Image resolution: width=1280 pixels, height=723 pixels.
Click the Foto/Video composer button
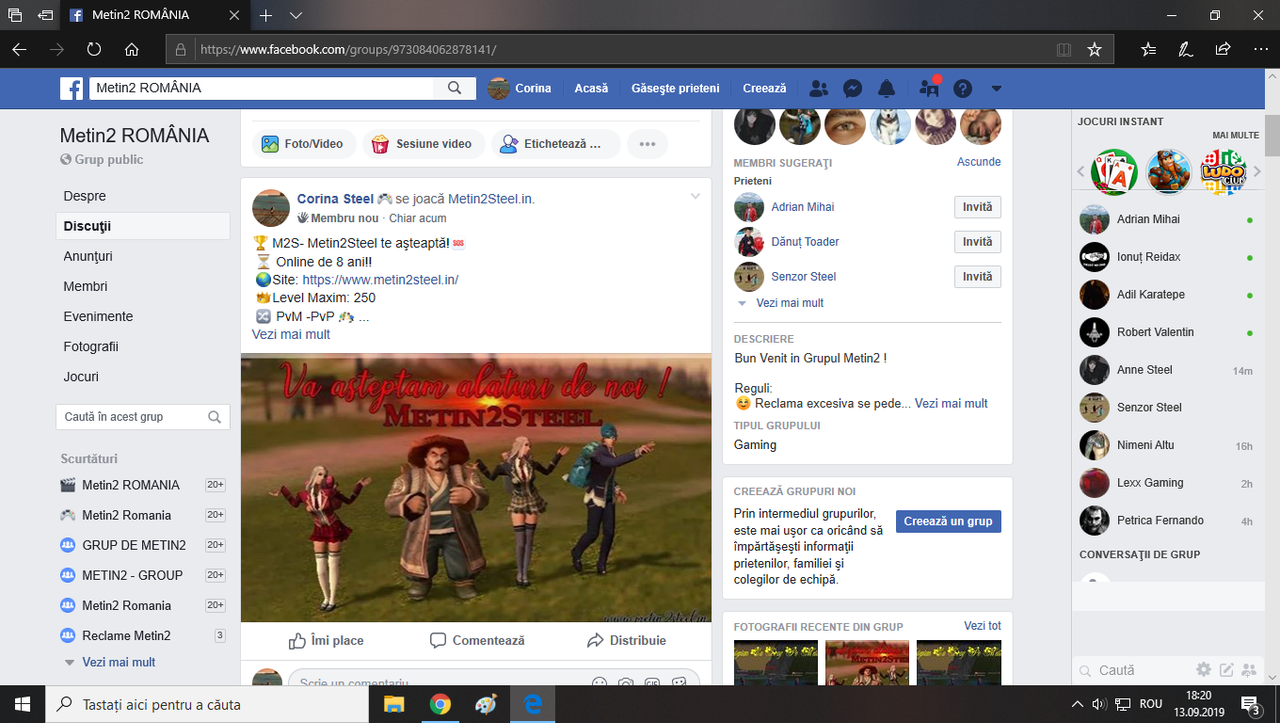[302, 144]
